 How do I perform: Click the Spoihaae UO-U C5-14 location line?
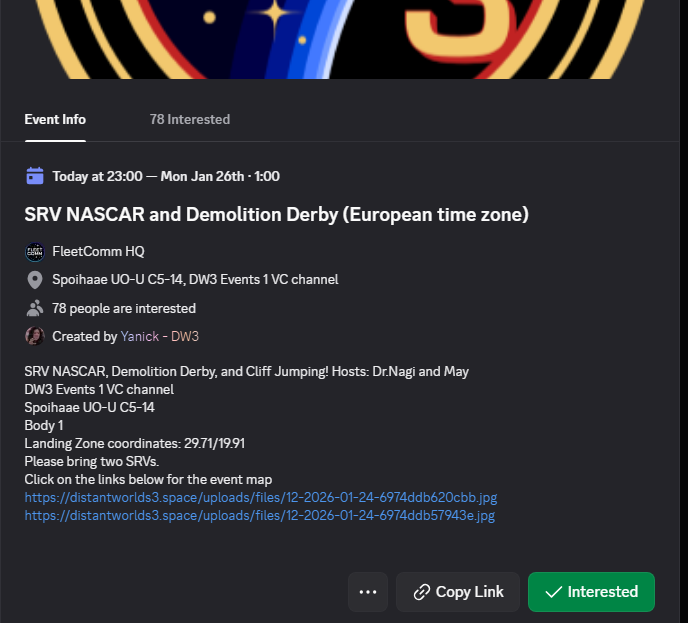point(195,279)
